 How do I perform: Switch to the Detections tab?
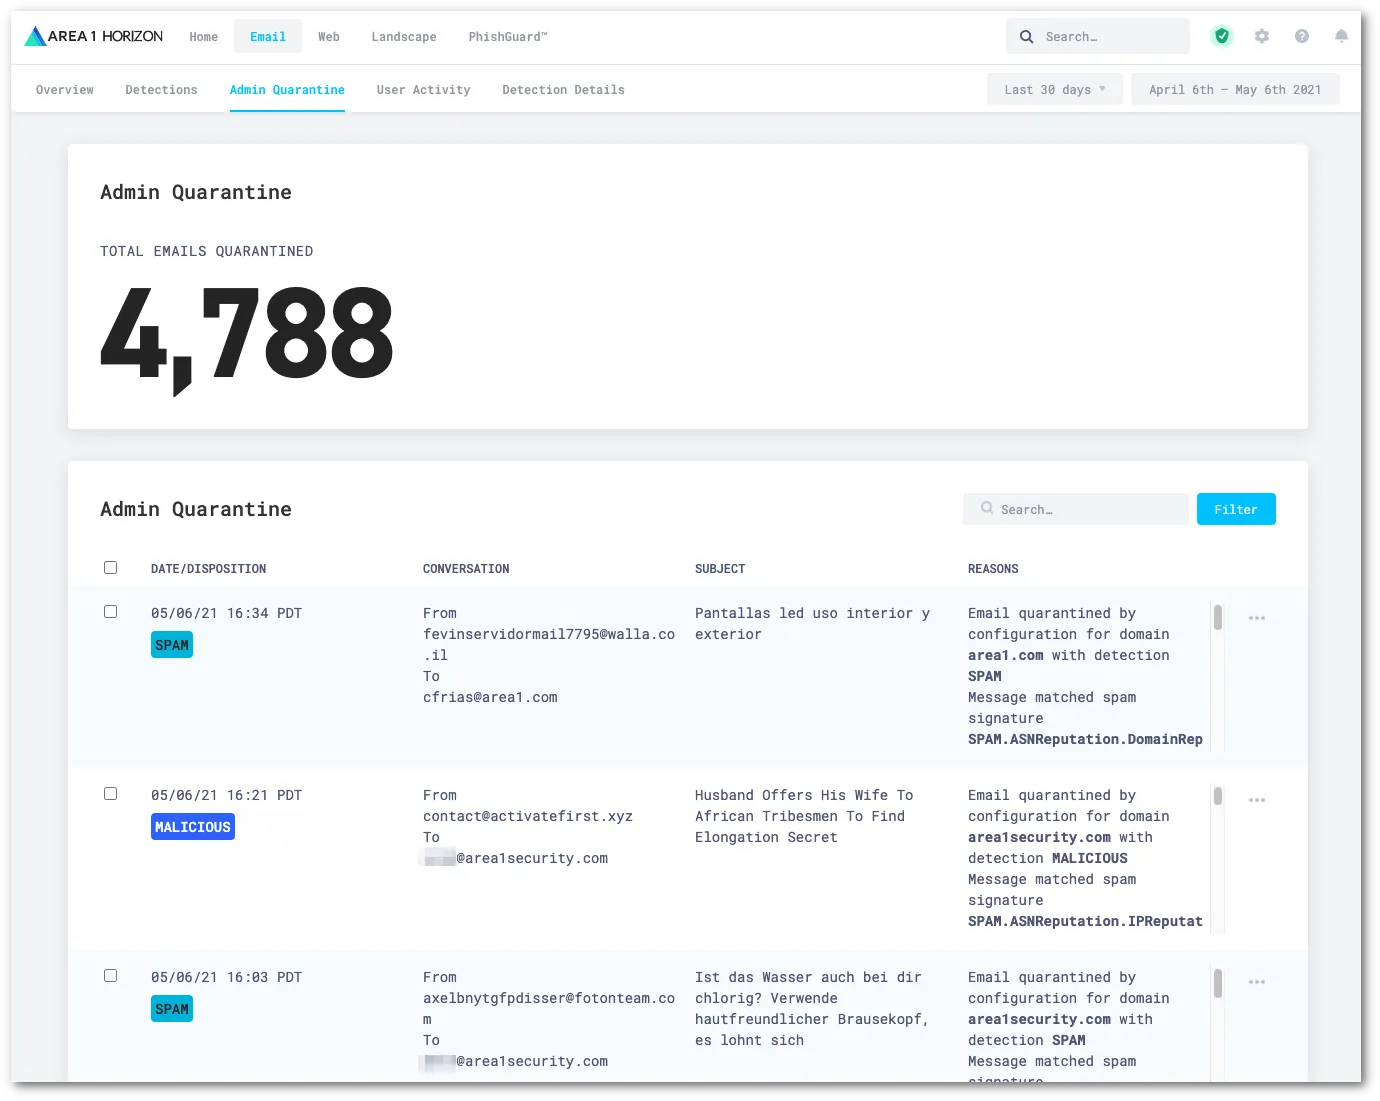coord(161,89)
